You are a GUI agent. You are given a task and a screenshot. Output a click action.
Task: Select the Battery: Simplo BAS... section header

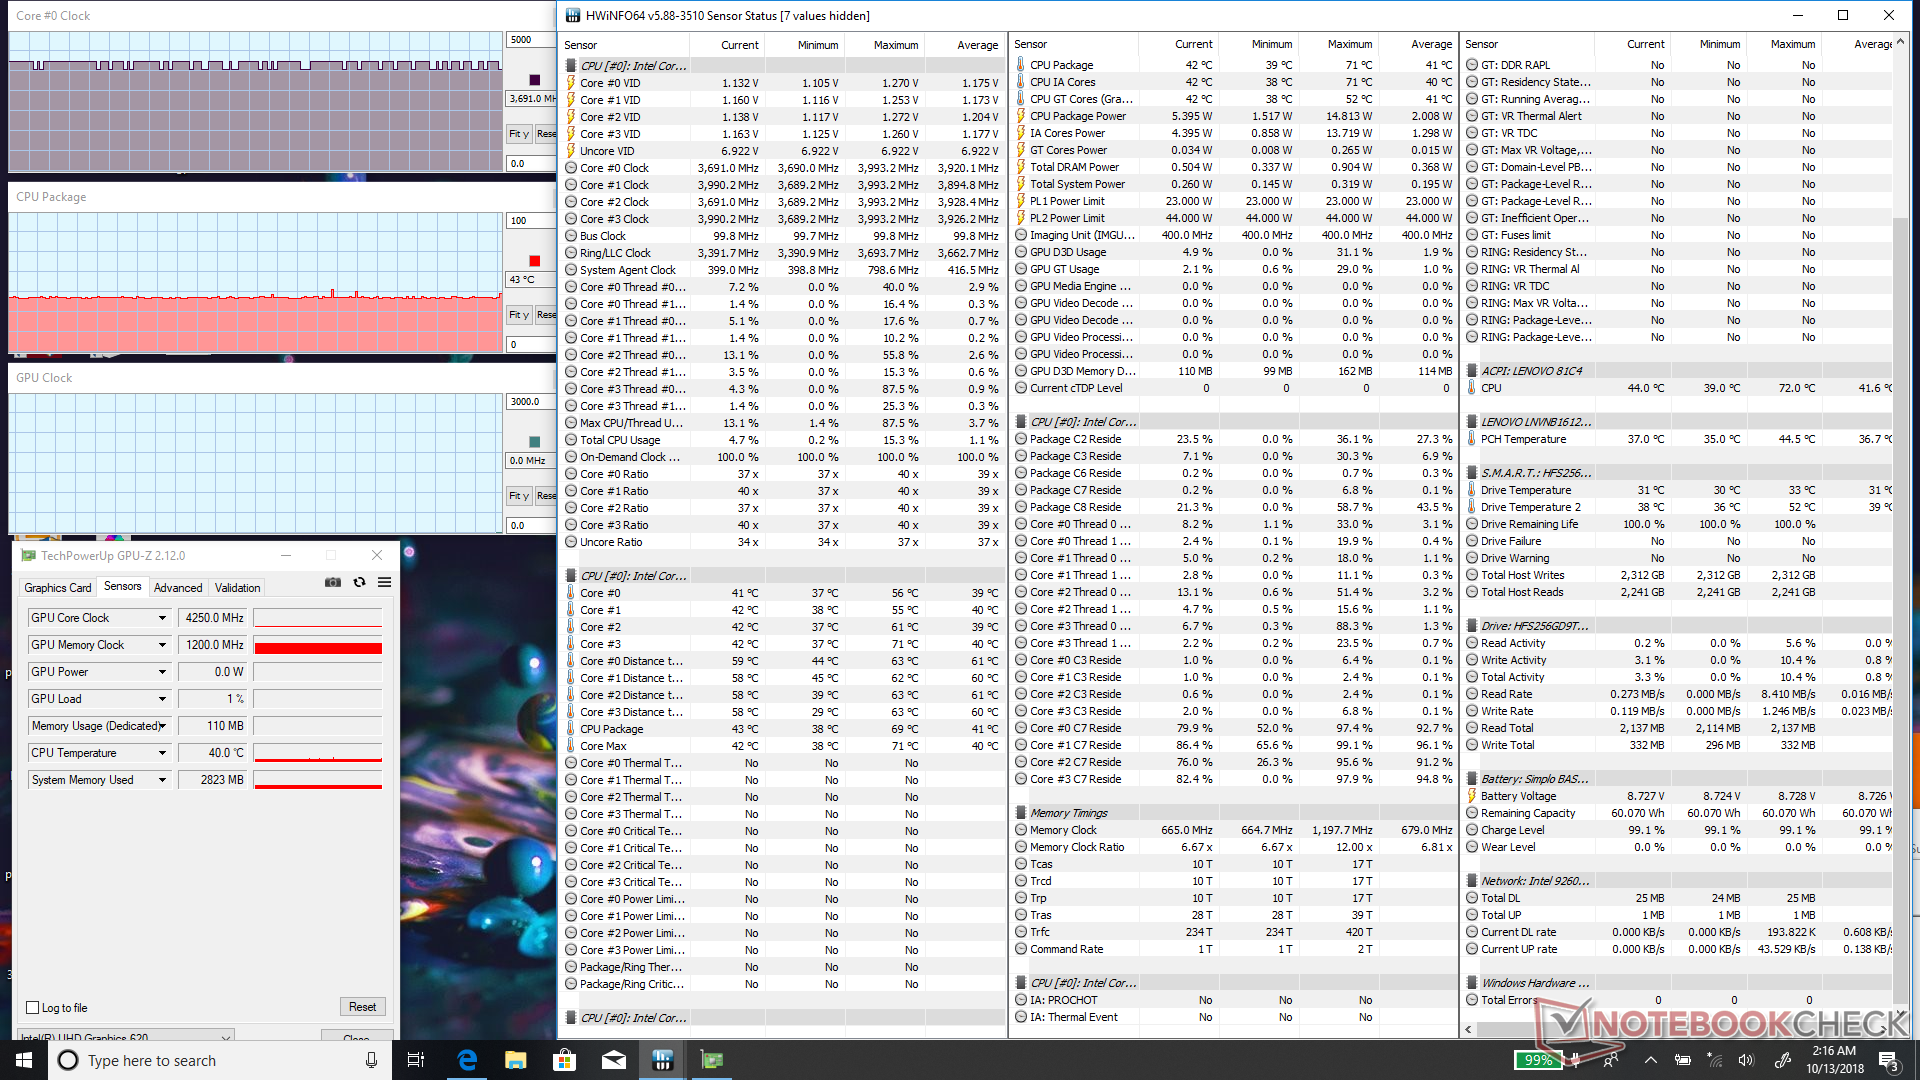(x=1679, y=779)
